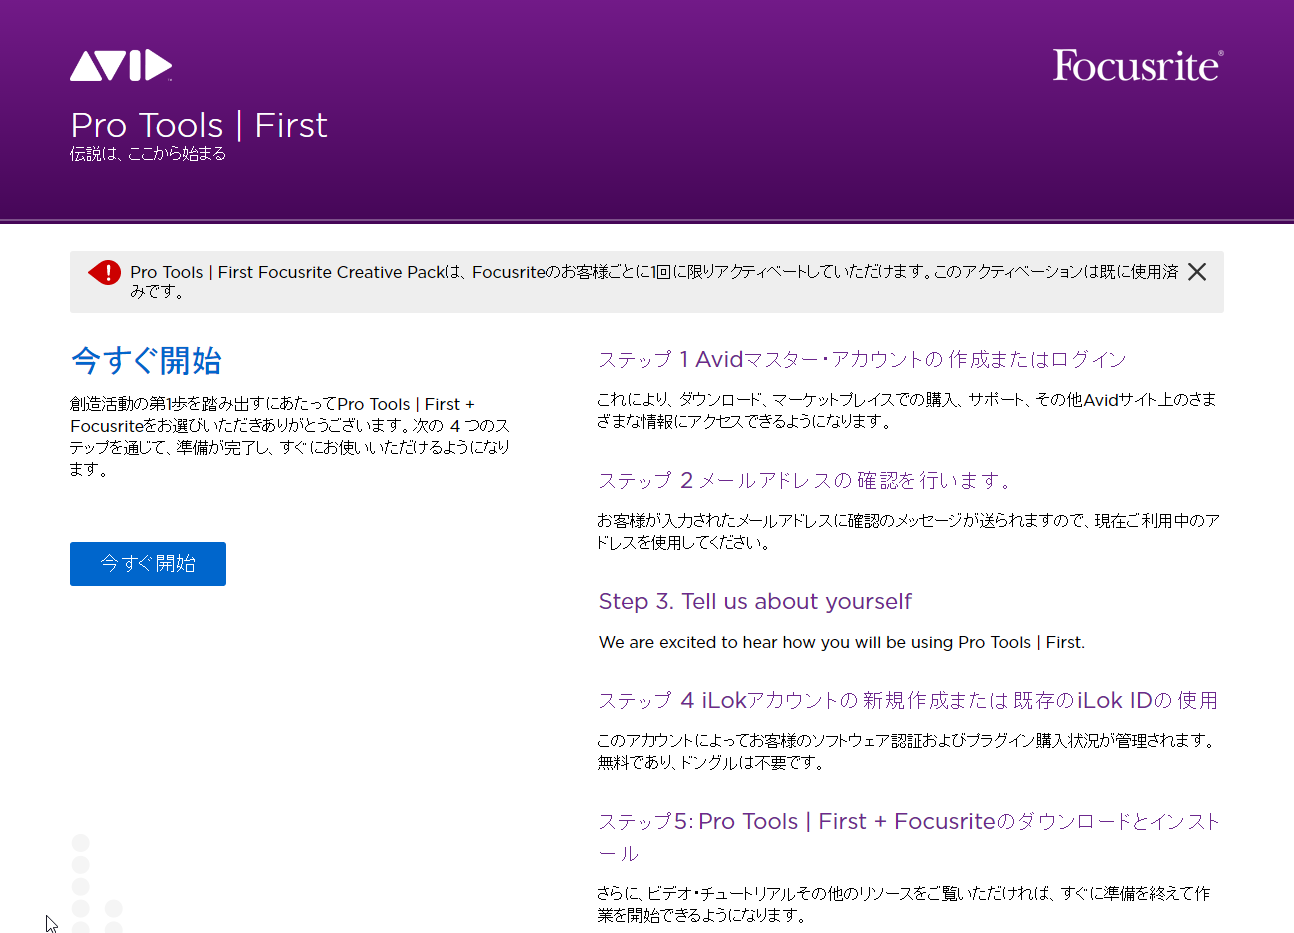Click the Focusrite logo
The height and width of the screenshot is (933, 1294).
pos(1138,65)
